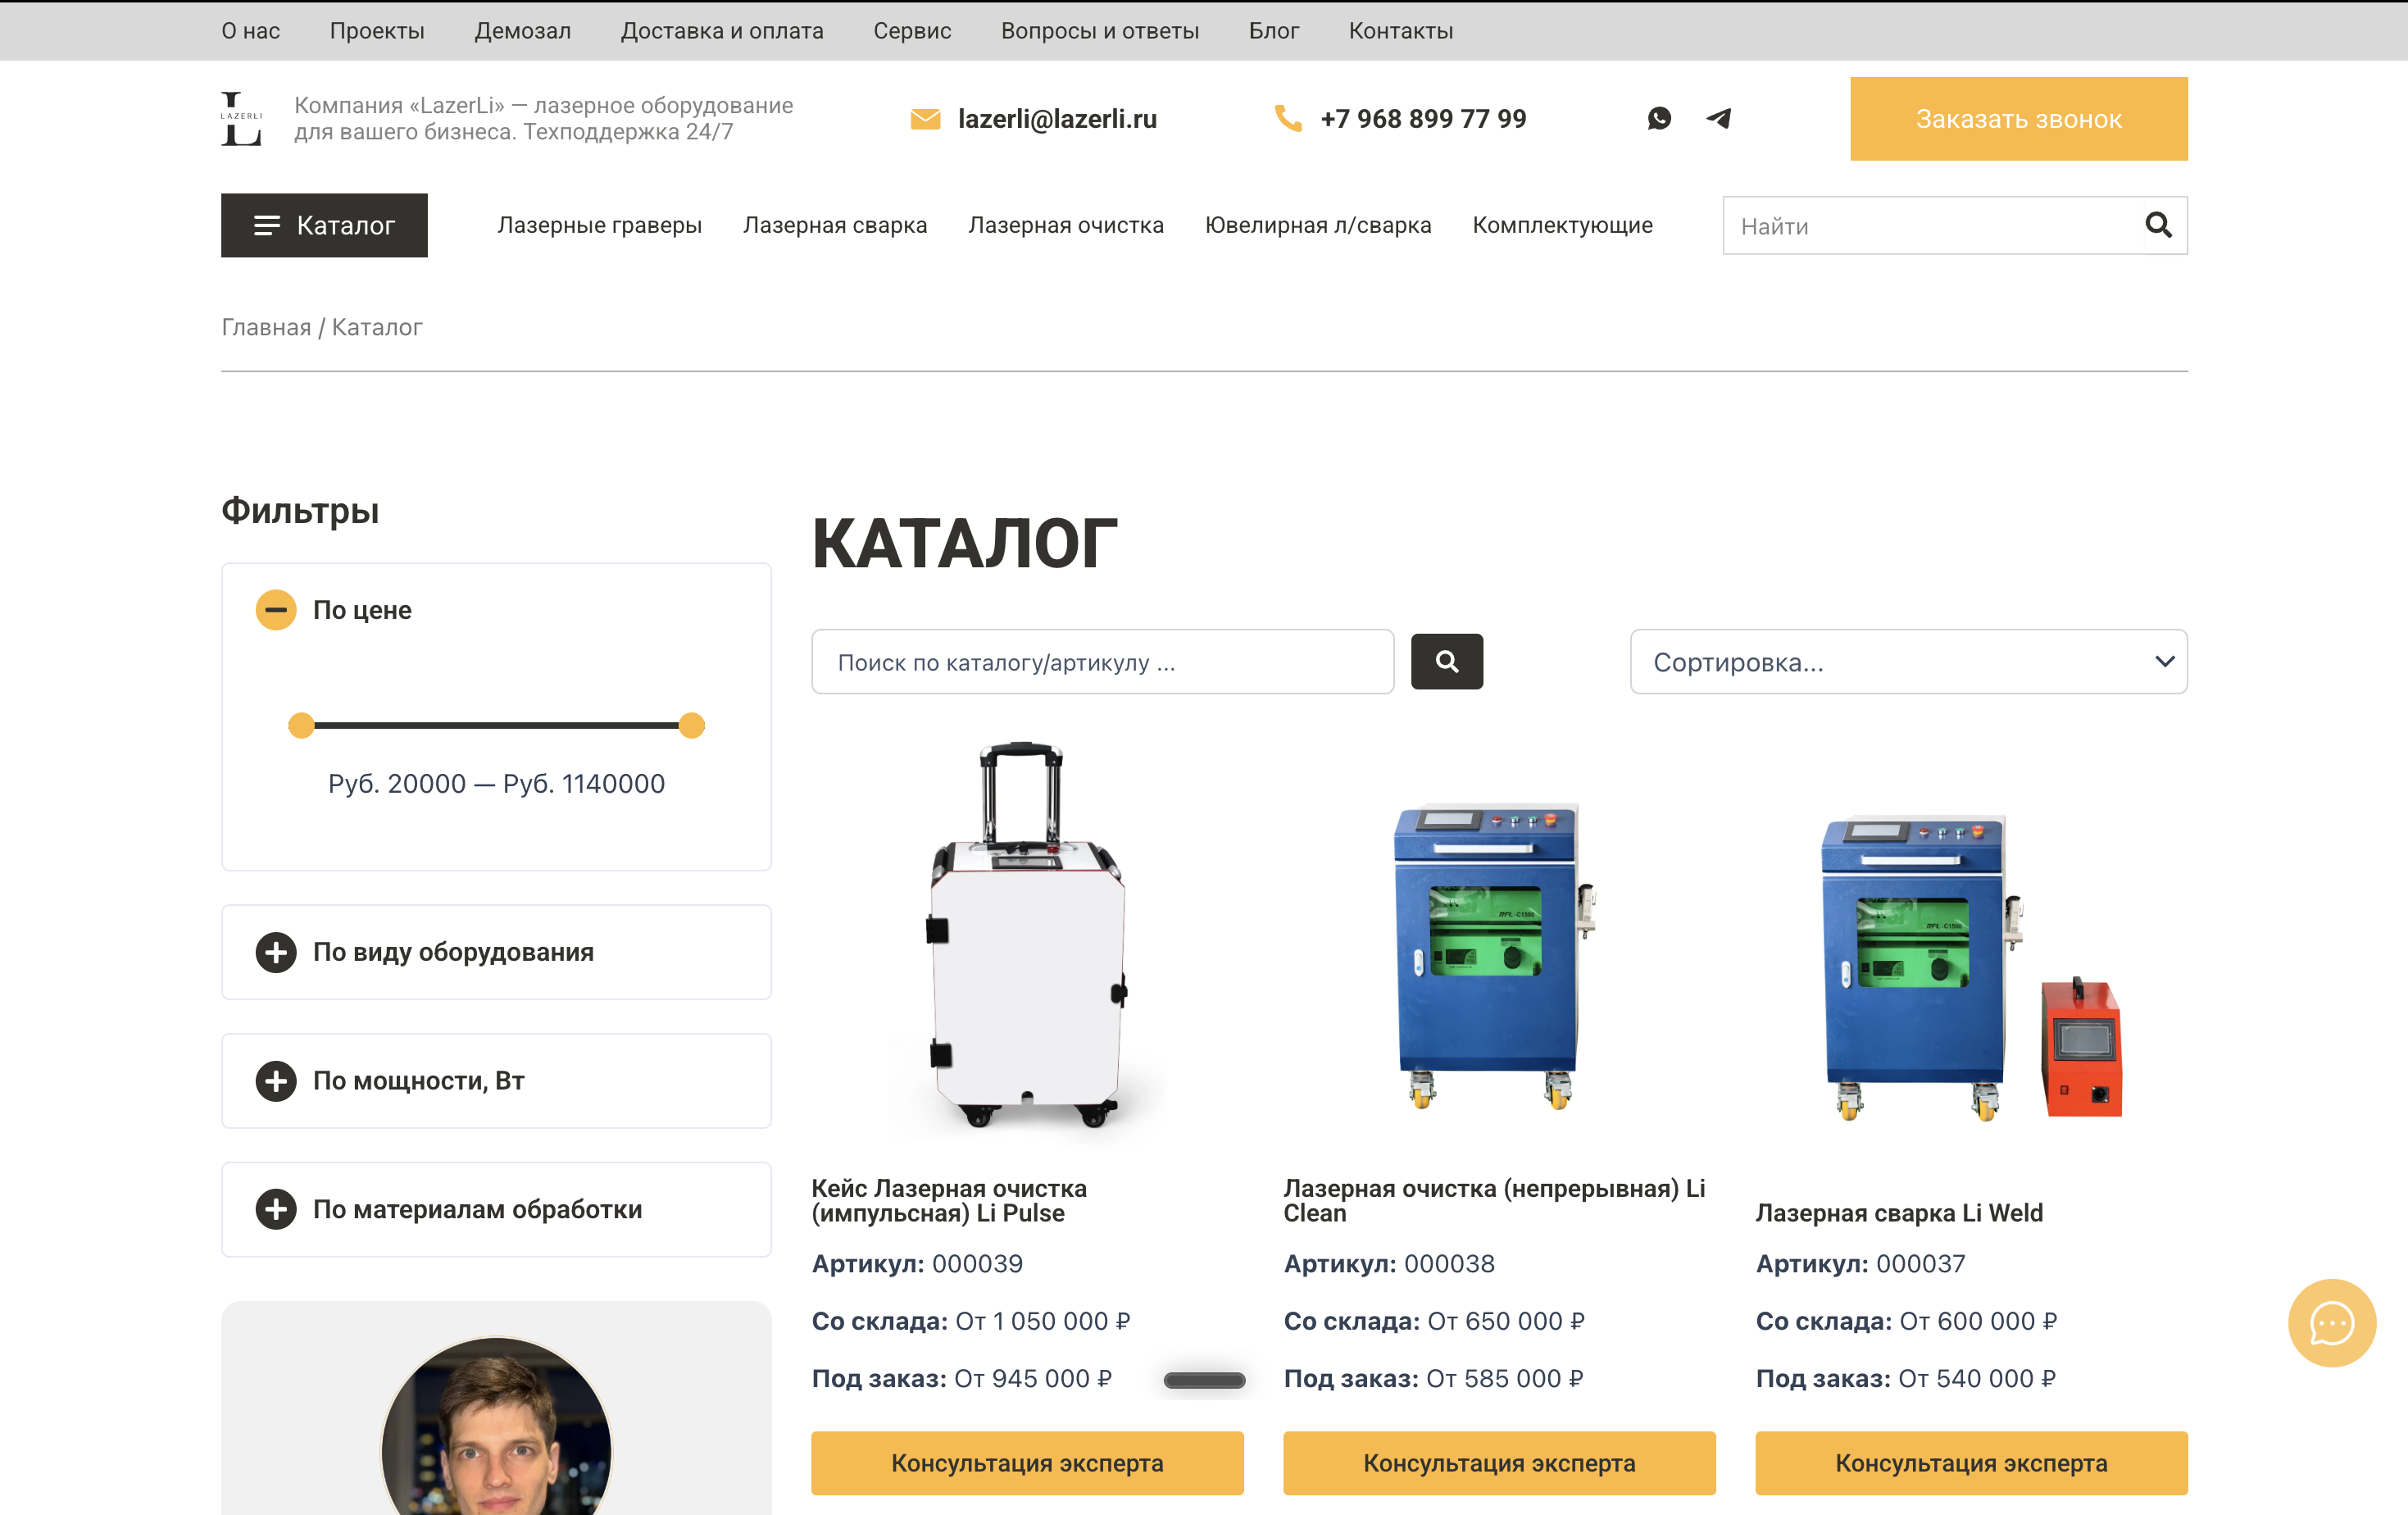Click the orange phone icon
Image resolution: width=2408 pixels, height=1515 pixels.
[x=1288, y=118]
